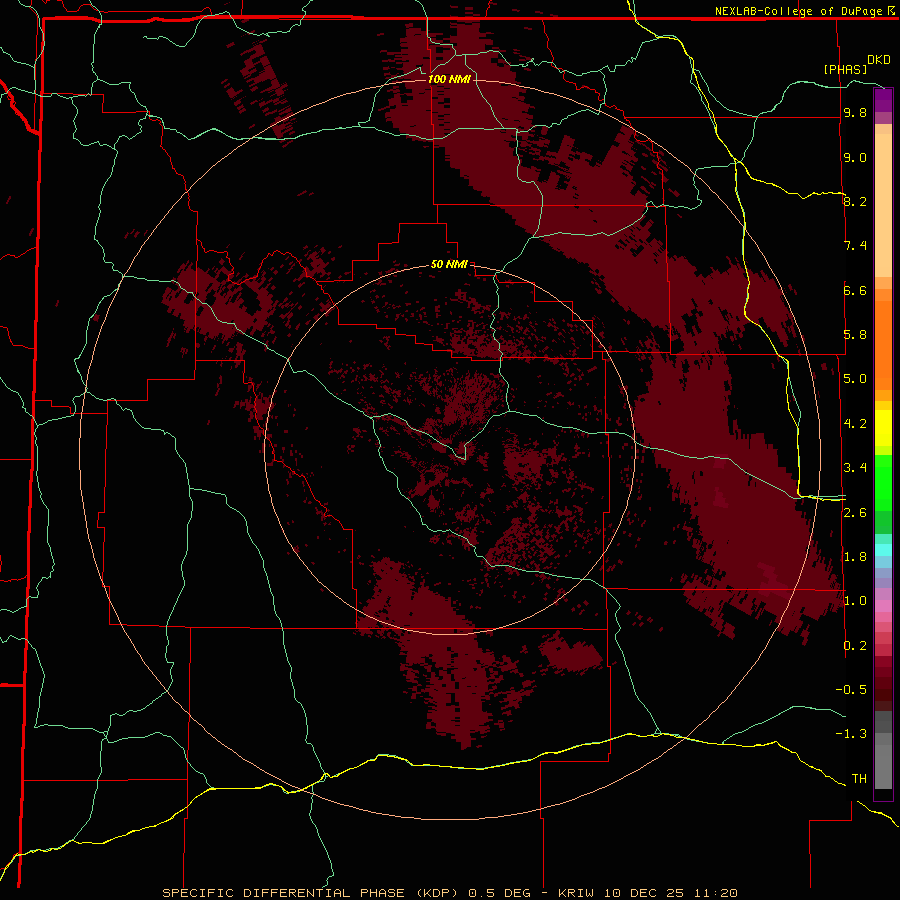
Task: Click the yellow segment of the color bar
Action: 883,428
